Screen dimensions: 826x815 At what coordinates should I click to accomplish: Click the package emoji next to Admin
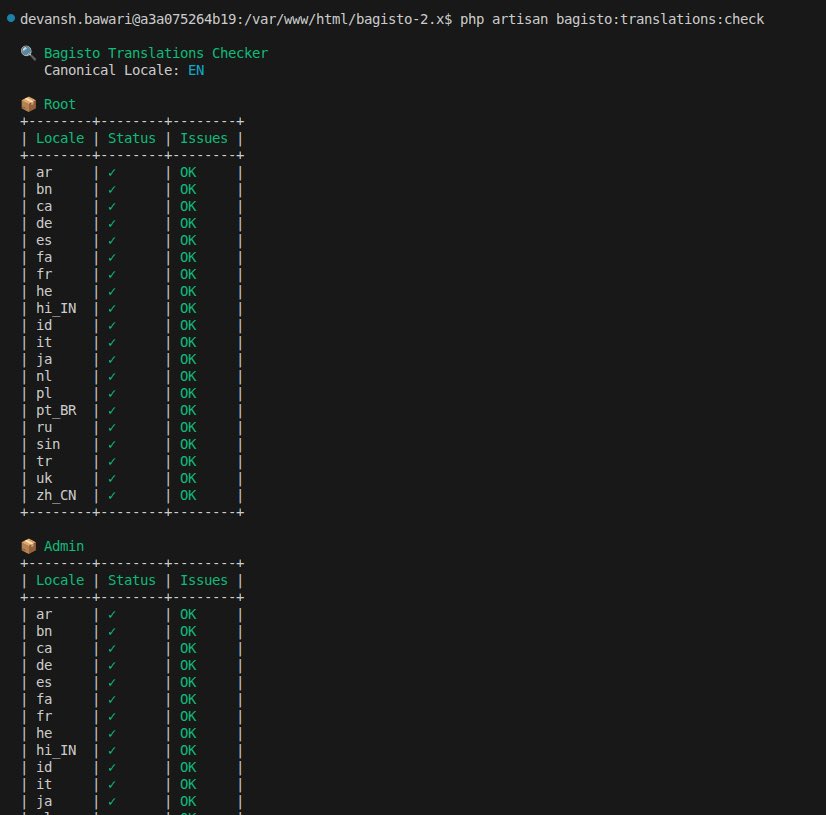coord(28,546)
